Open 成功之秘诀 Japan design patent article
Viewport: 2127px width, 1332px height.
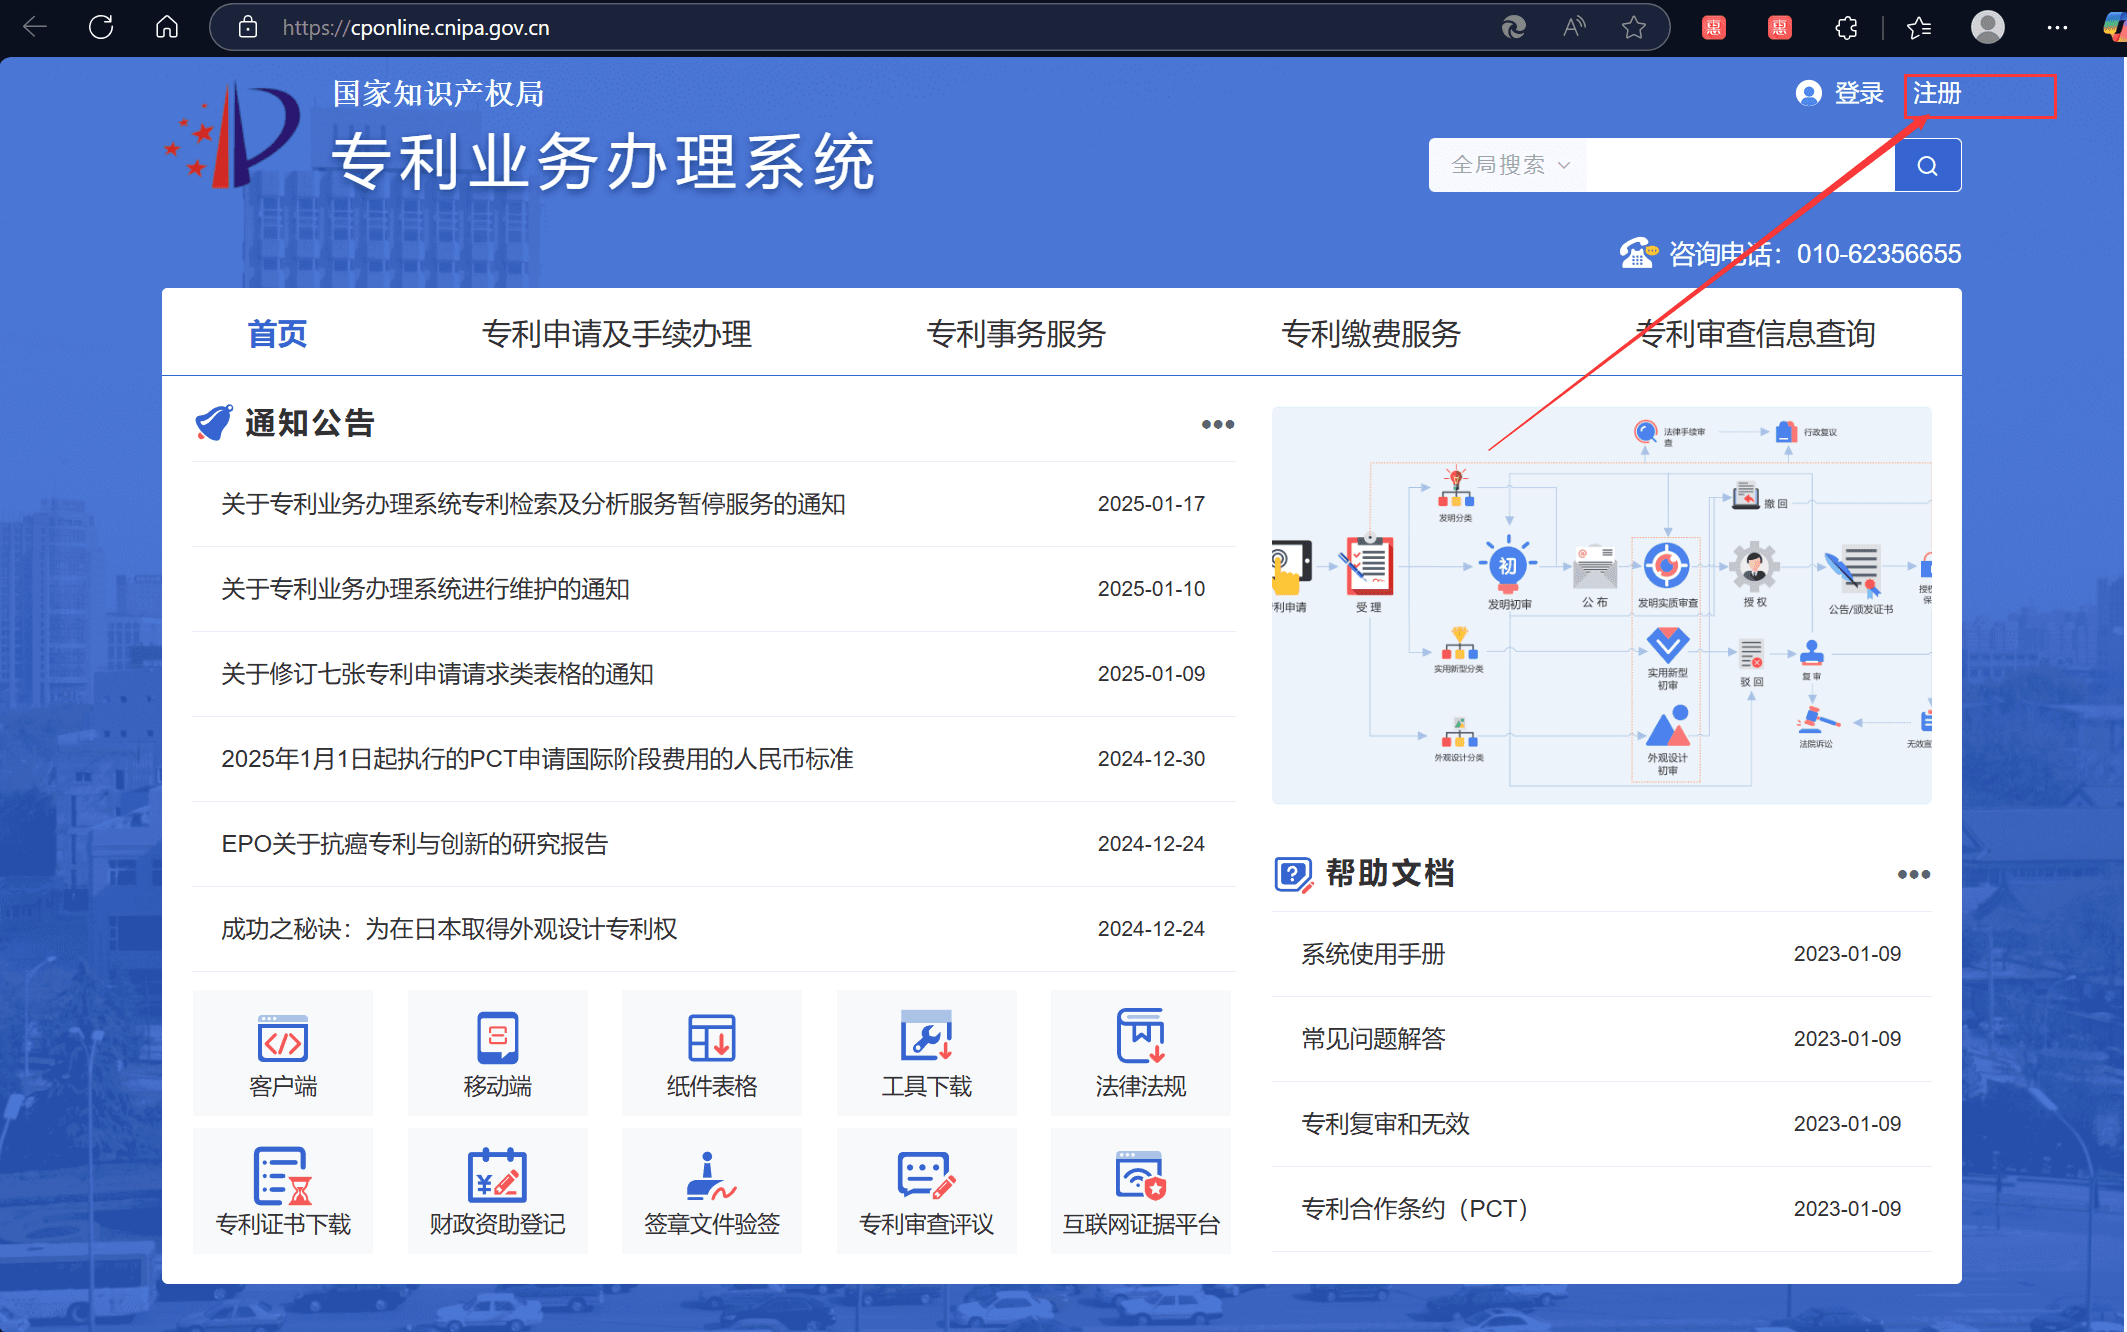tap(449, 929)
